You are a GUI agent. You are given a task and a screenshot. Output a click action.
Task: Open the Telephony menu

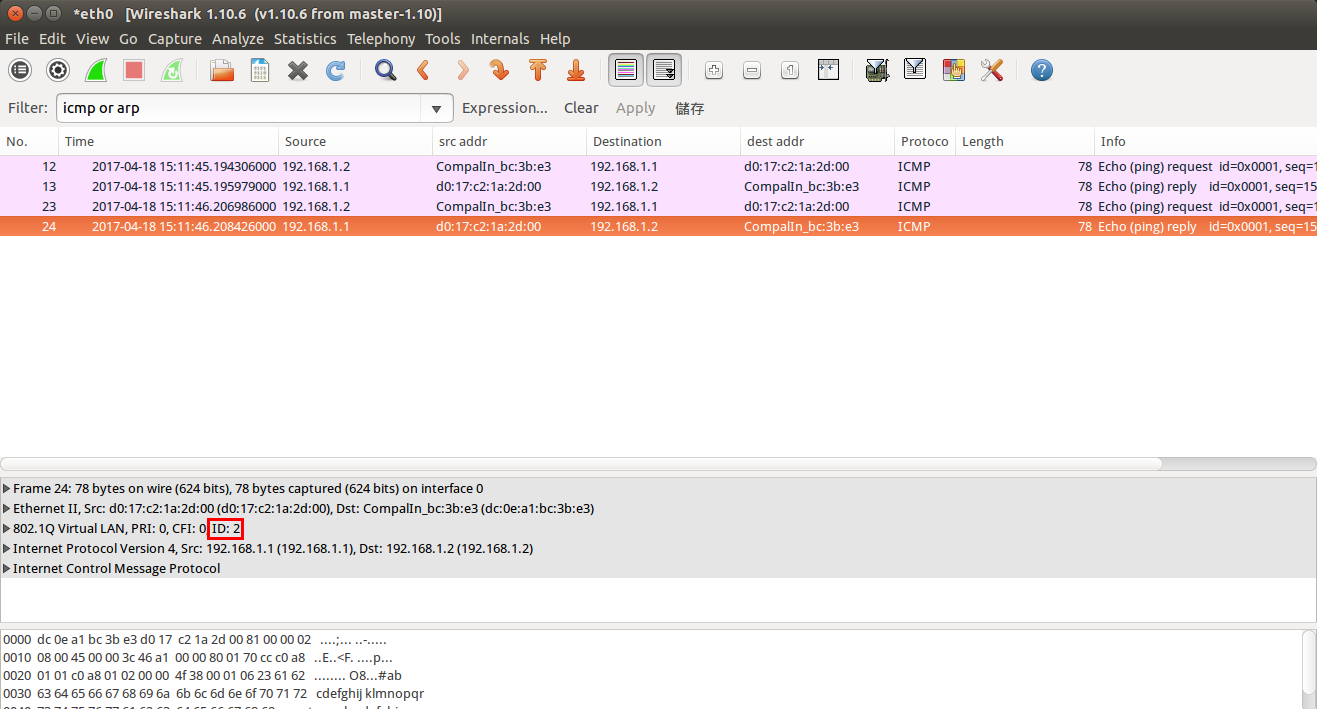pyautogui.click(x=381, y=39)
